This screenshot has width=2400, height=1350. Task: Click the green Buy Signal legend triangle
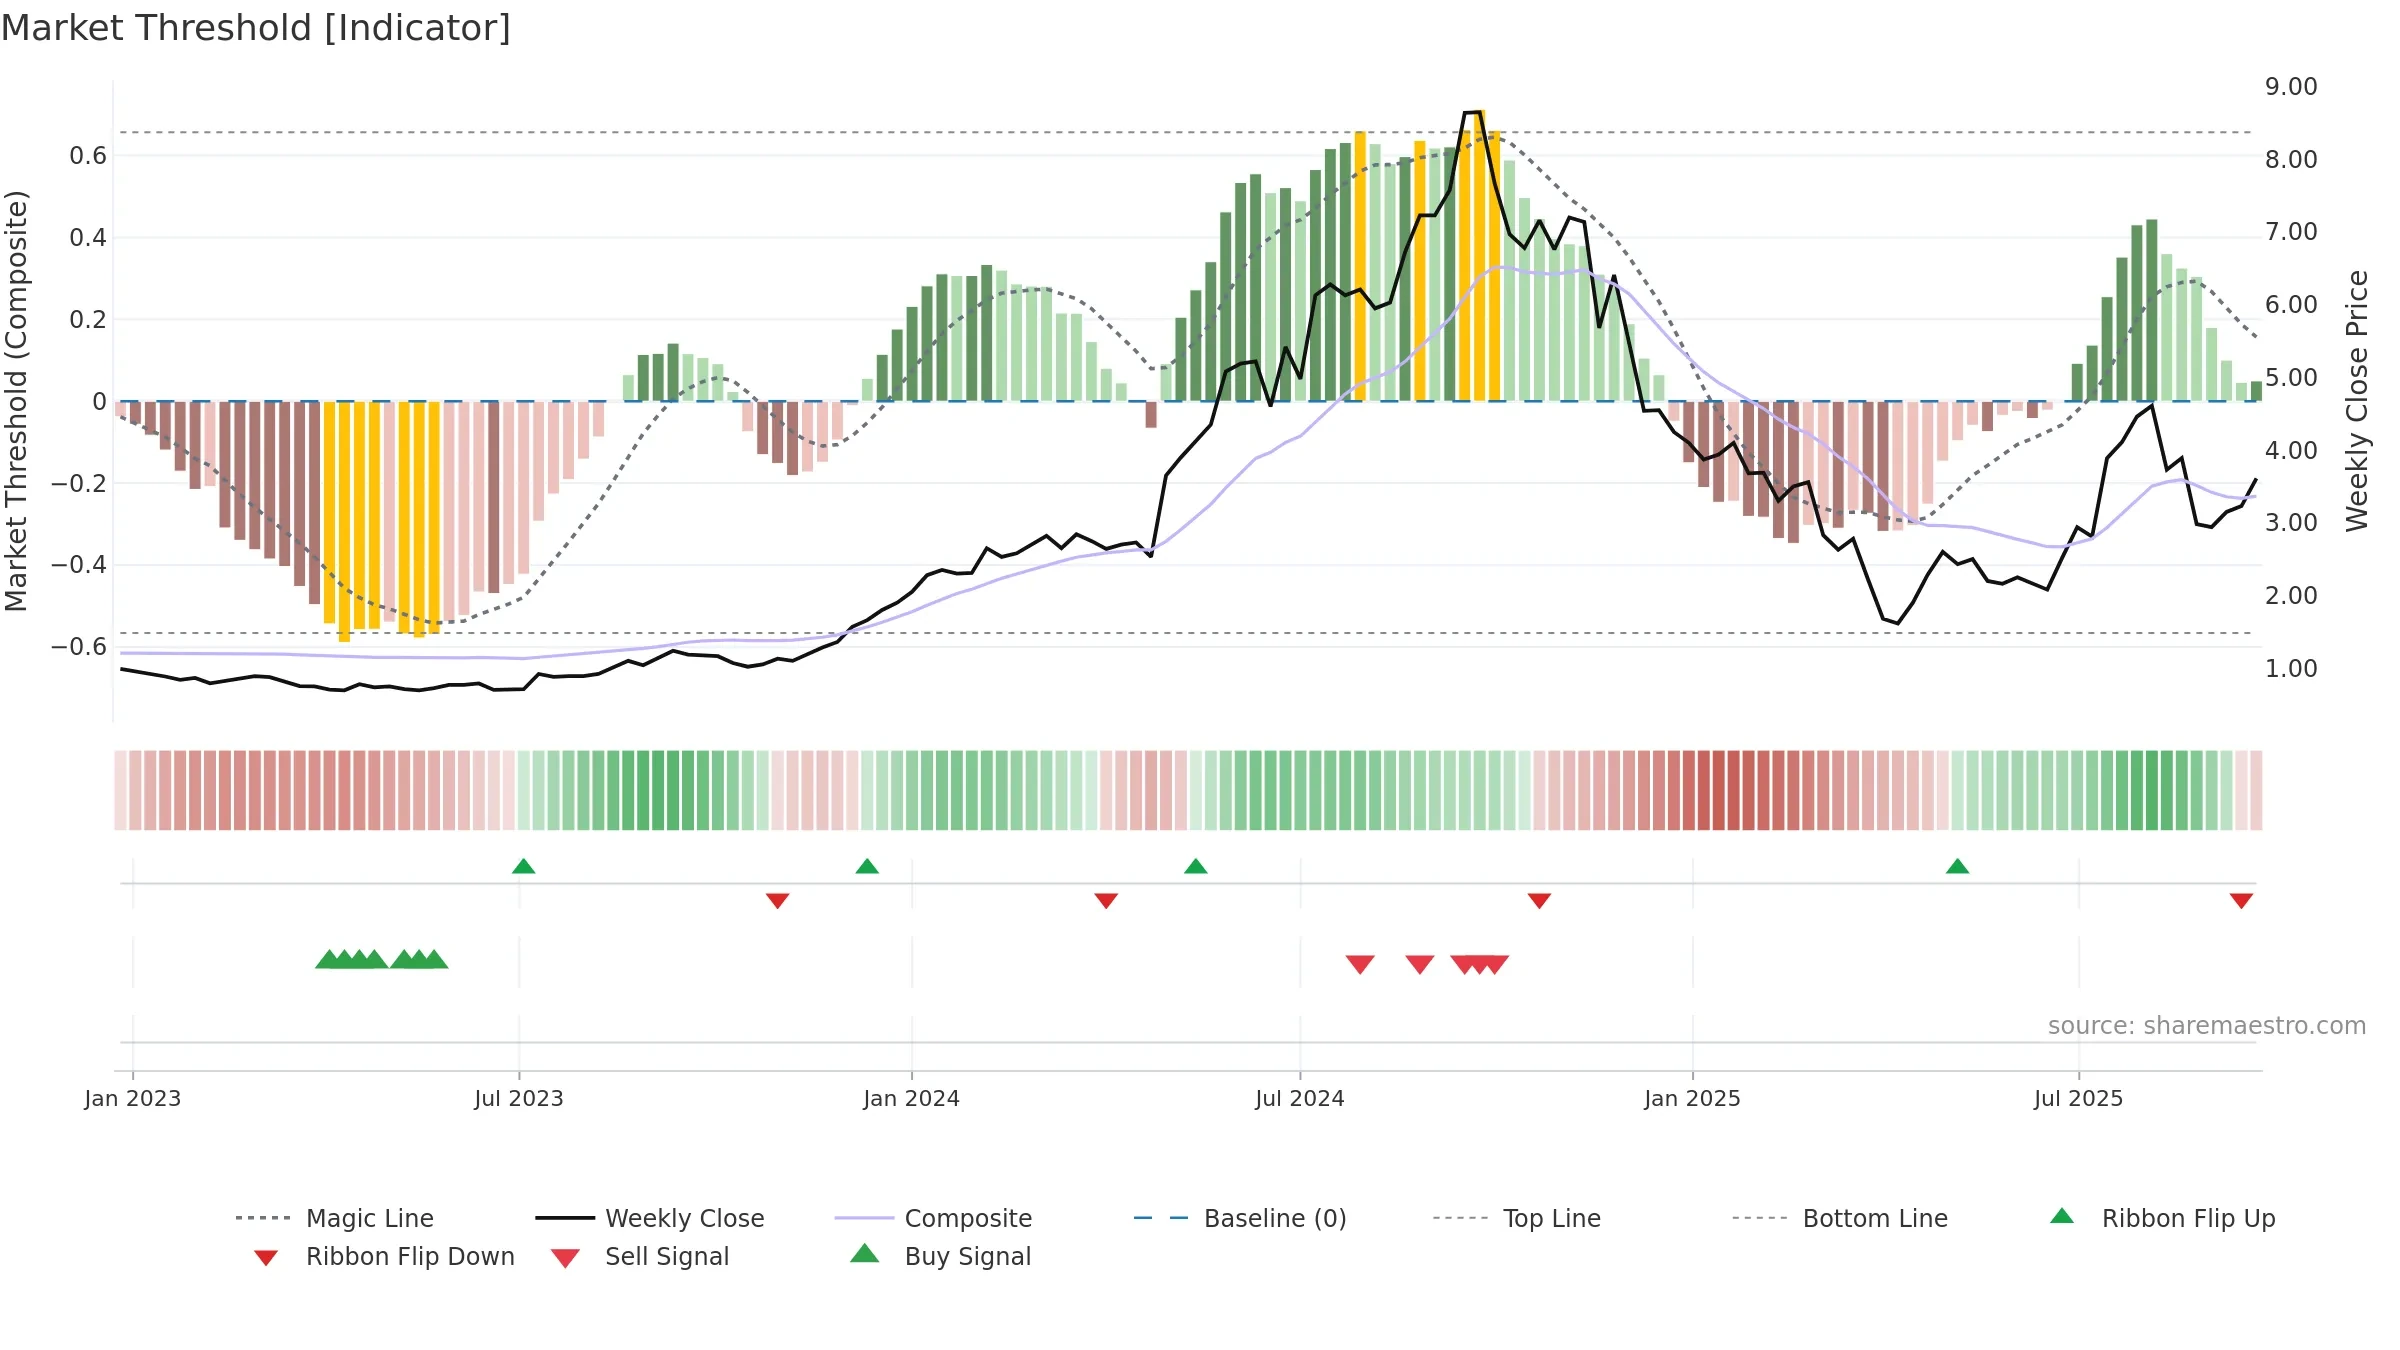click(x=865, y=1253)
